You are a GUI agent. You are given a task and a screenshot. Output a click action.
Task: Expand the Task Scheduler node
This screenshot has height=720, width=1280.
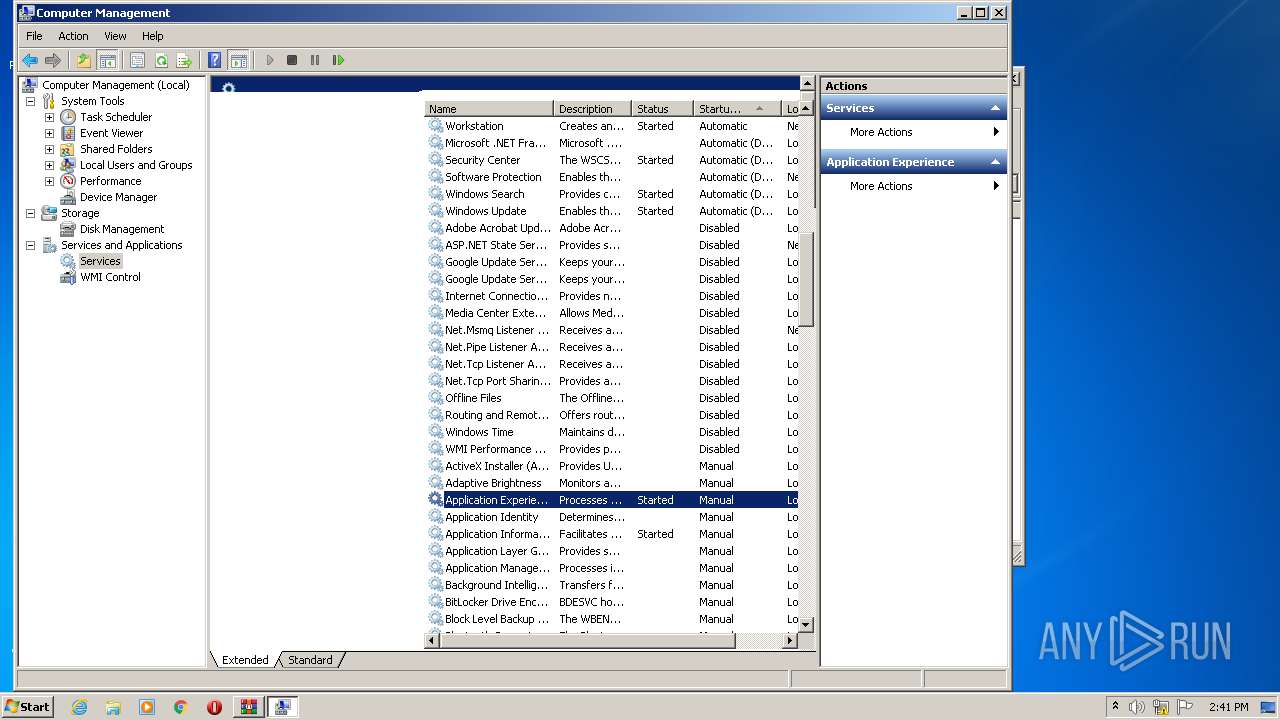click(x=49, y=117)
